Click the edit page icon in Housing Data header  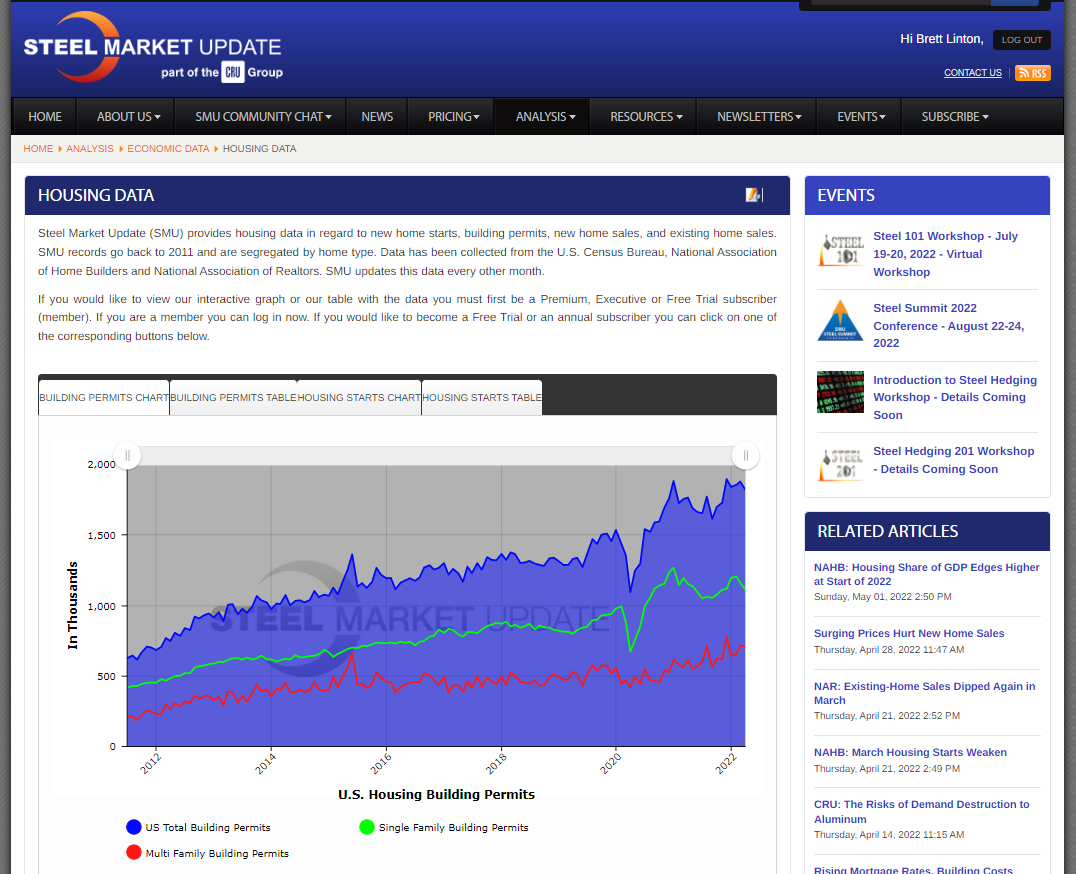pyautogui.click(x=754, y=195)
